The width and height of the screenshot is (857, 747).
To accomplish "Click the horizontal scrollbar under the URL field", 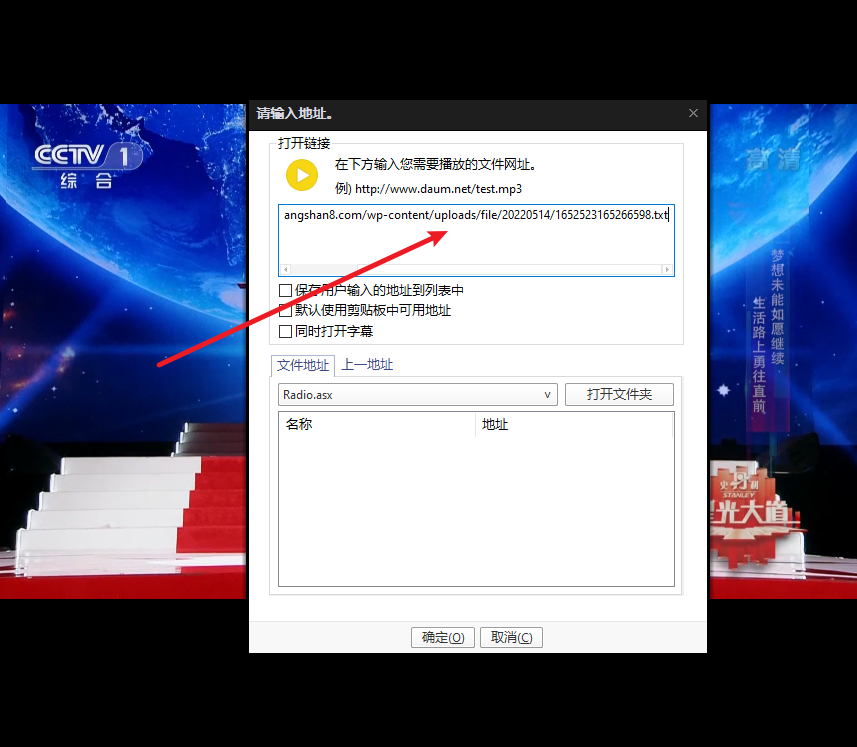I will [475, 269].
